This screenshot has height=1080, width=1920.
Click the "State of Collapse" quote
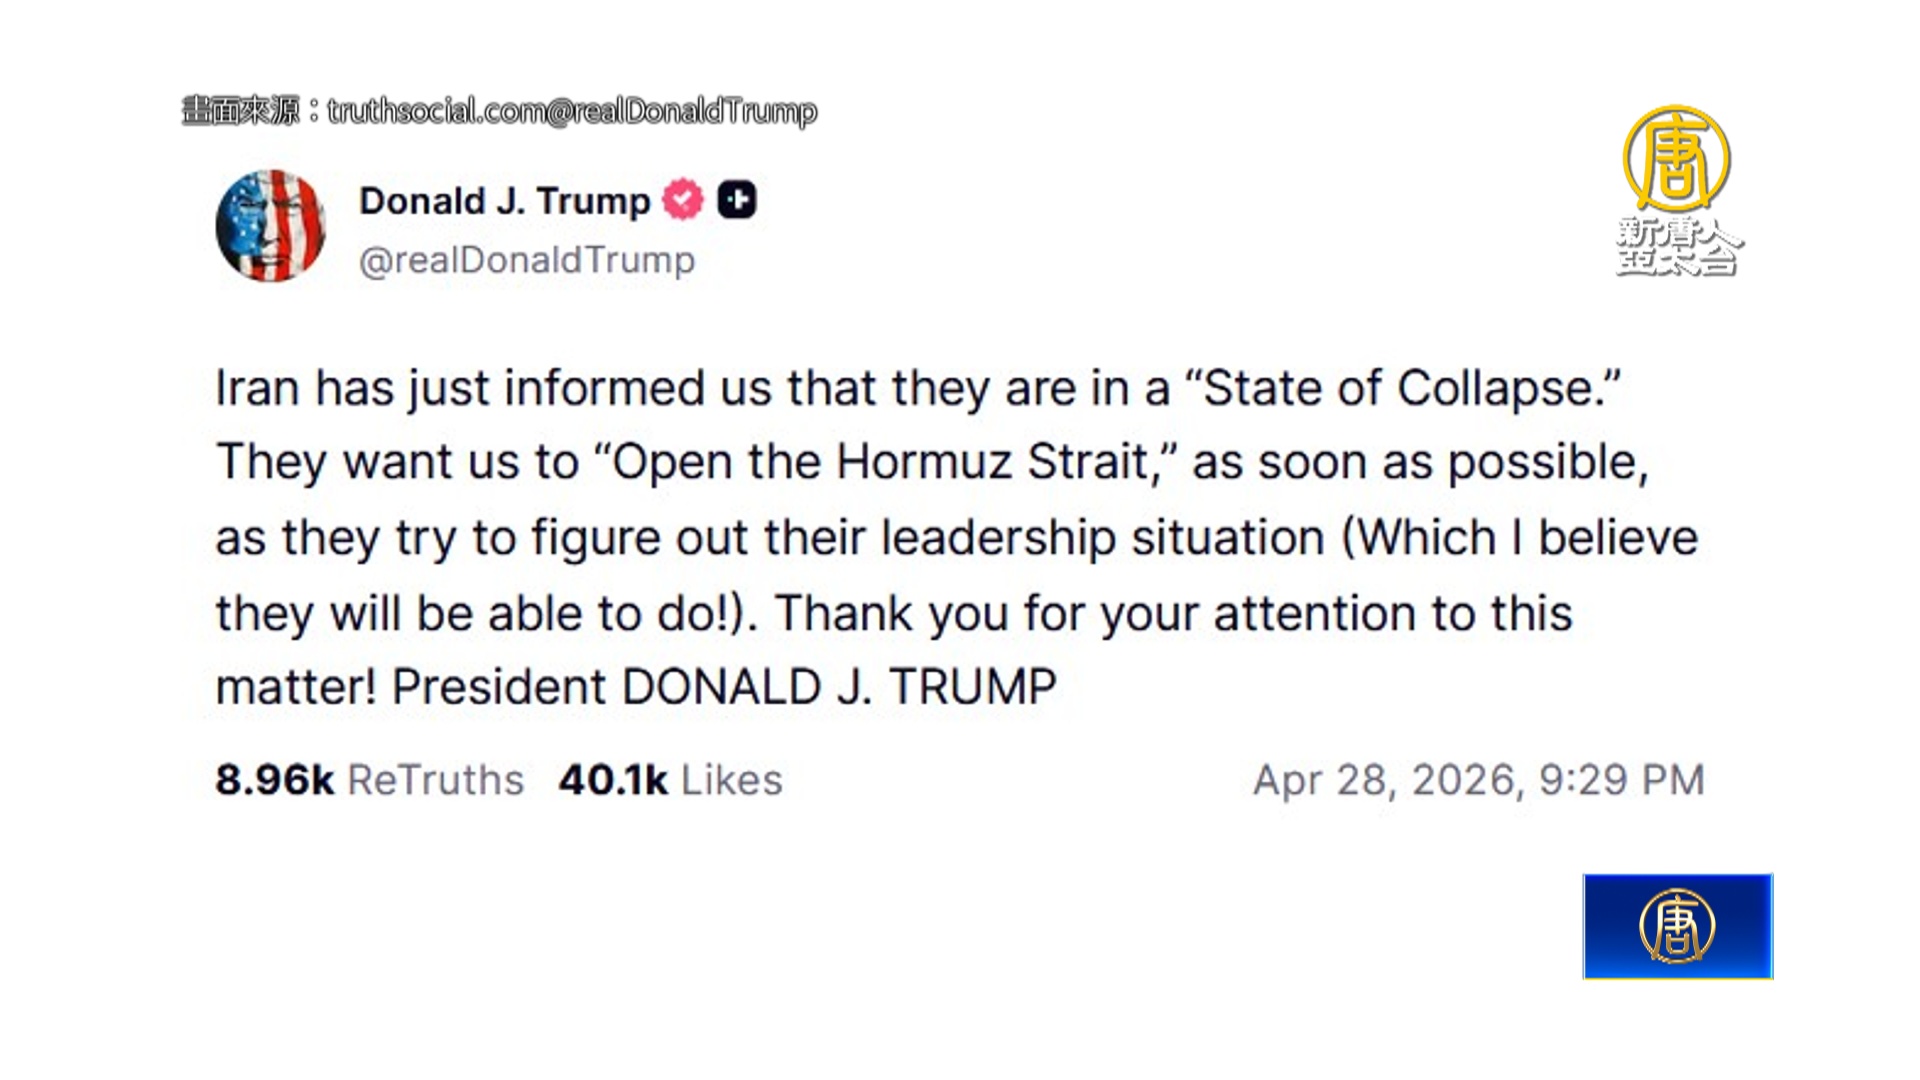[x=1401, y=388]
